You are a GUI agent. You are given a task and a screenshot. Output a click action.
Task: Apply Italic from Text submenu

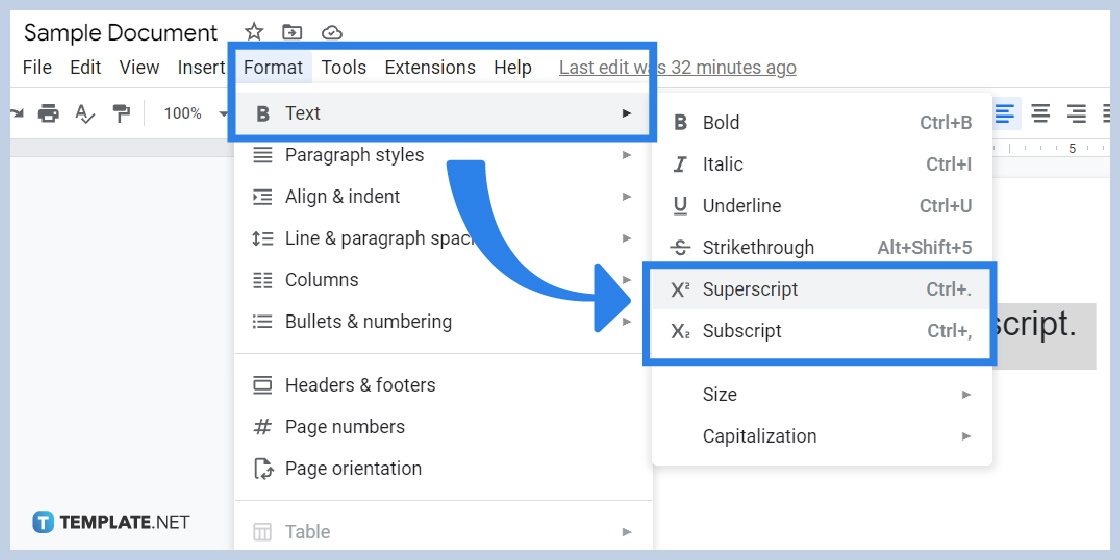(x=821, y=164)
